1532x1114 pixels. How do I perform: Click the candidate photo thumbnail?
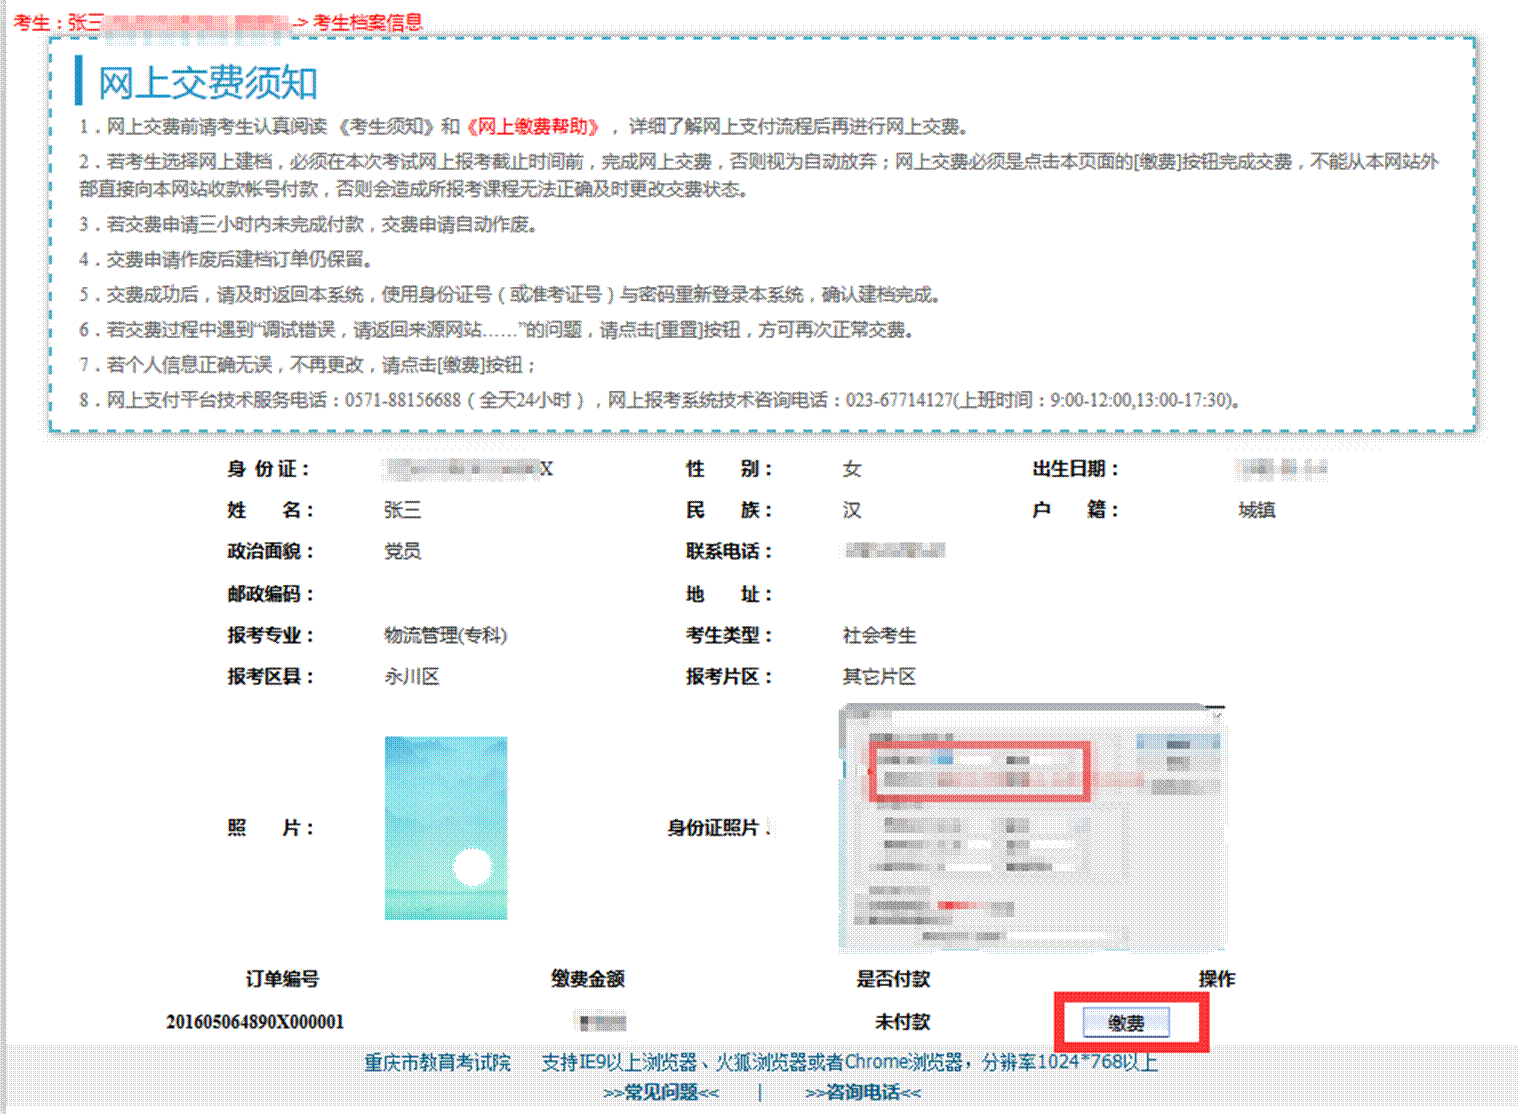pos(446,828)
